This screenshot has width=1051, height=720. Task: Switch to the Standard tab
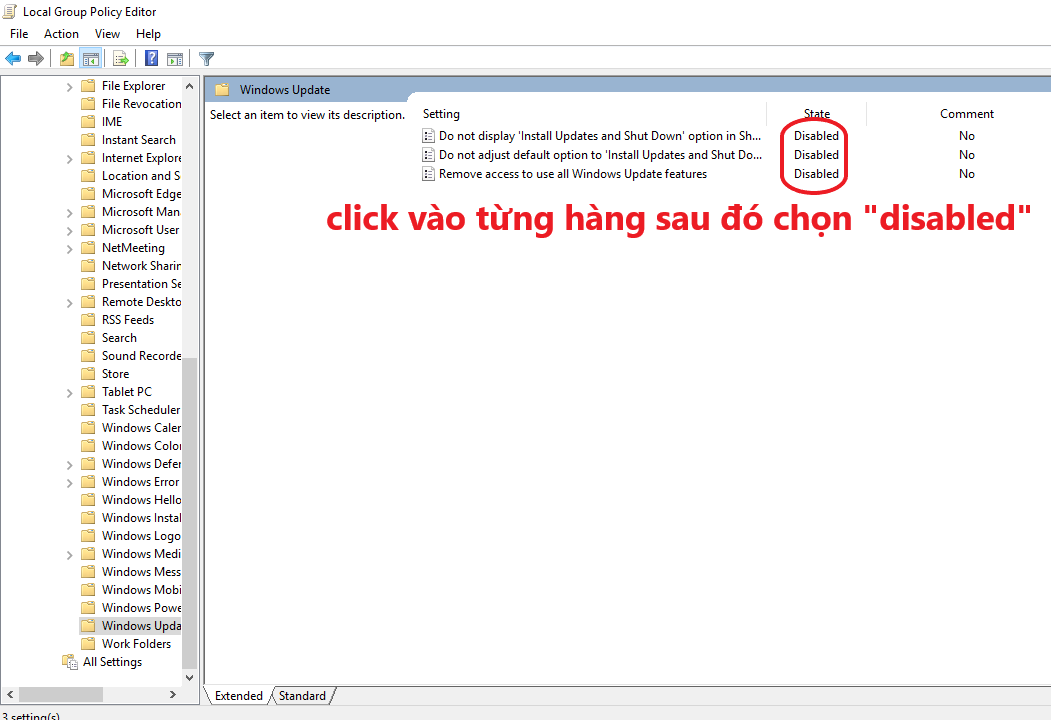coord(302,695)
